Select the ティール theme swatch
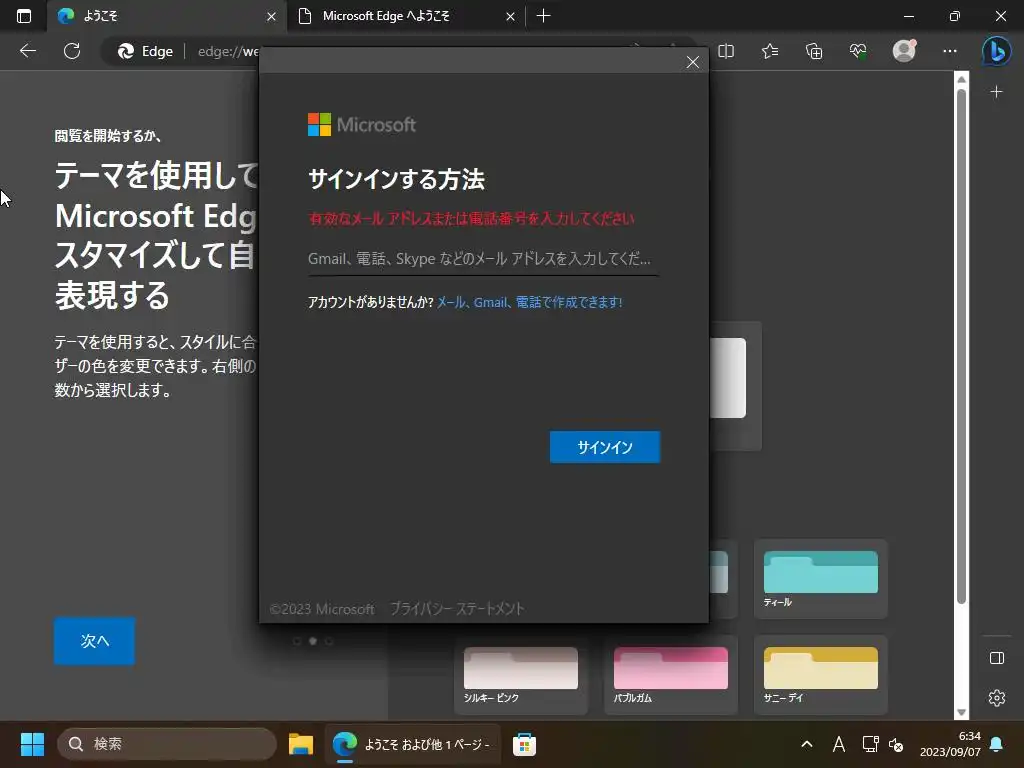This screenshot has width=1024, height=768. click(821, 579)
